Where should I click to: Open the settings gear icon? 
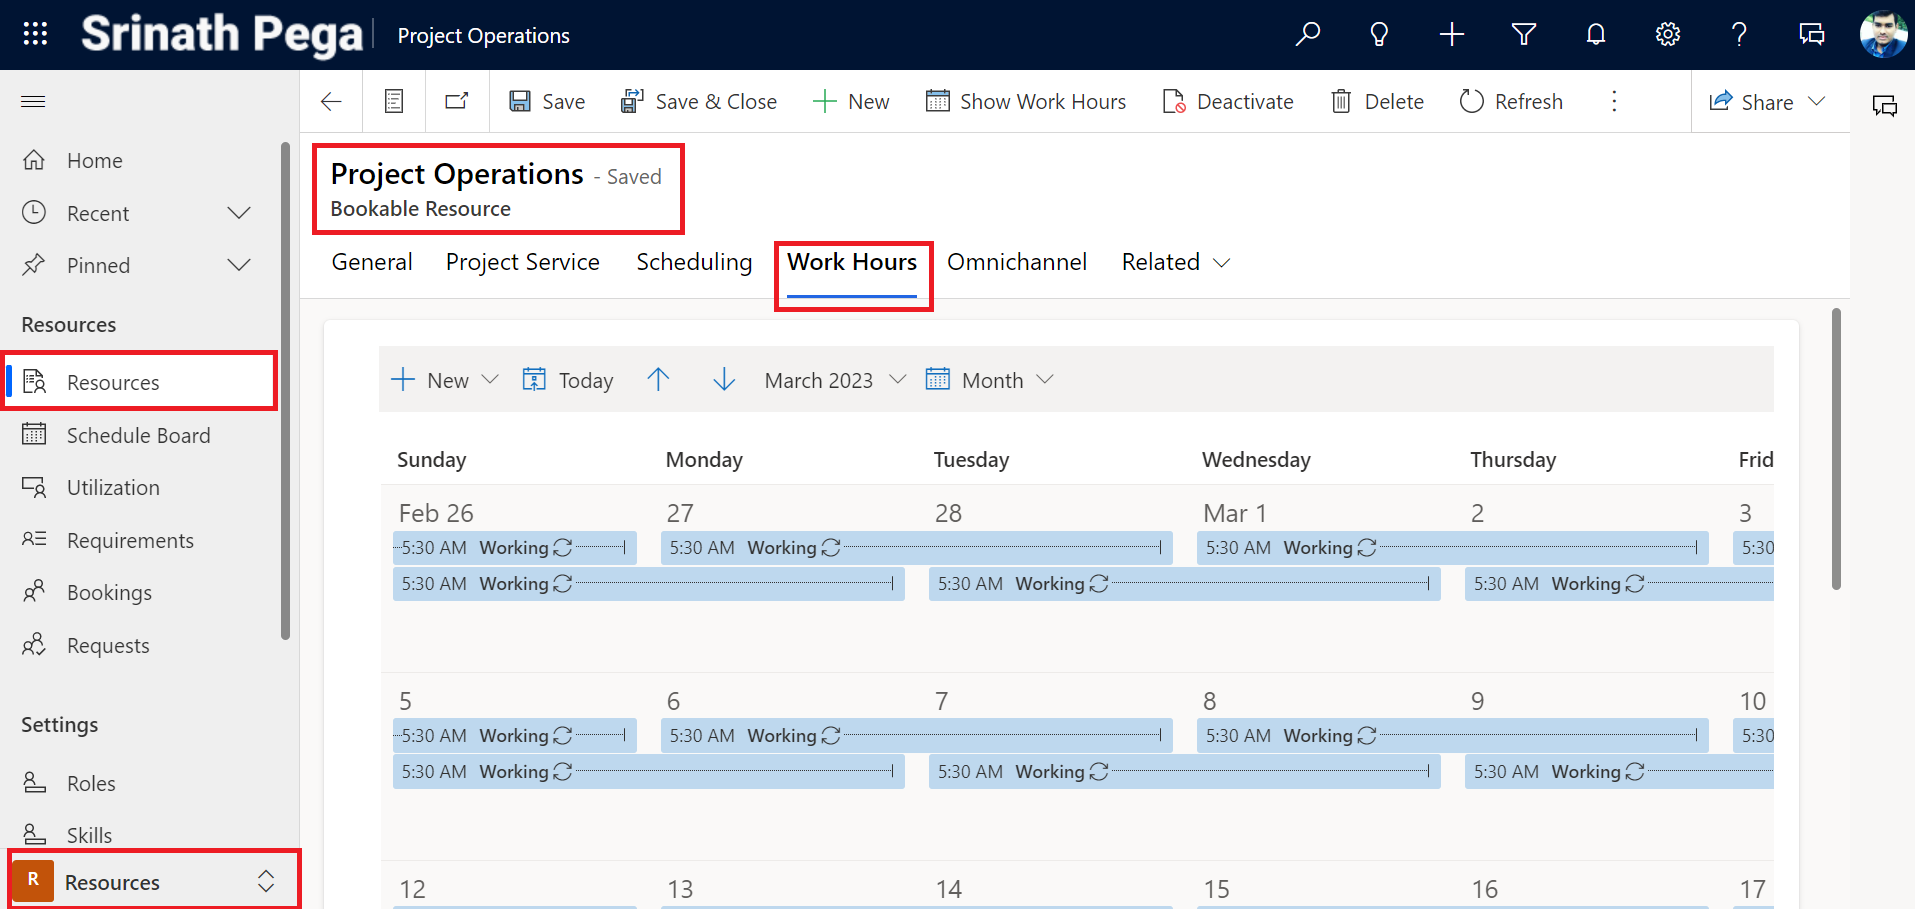(1667, 34)
